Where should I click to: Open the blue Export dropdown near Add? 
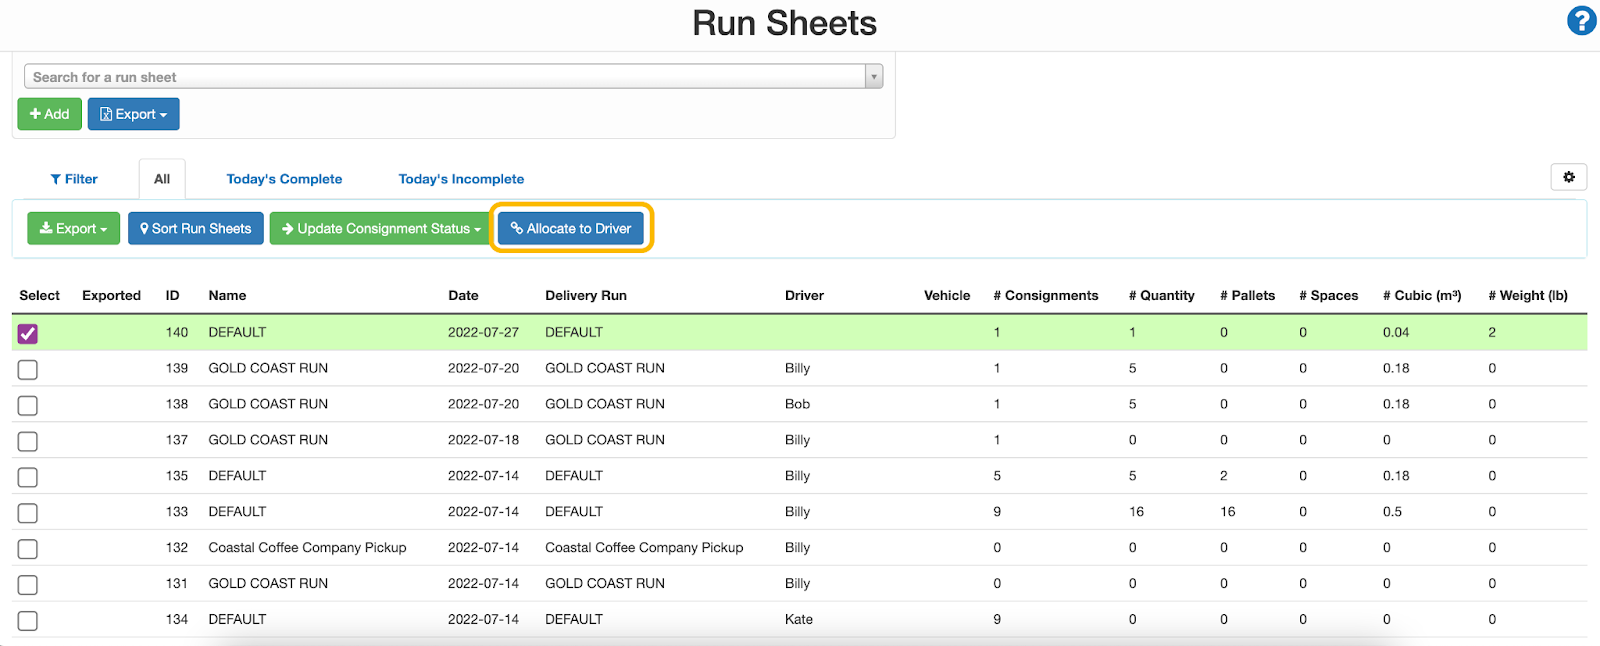[133, 114]
